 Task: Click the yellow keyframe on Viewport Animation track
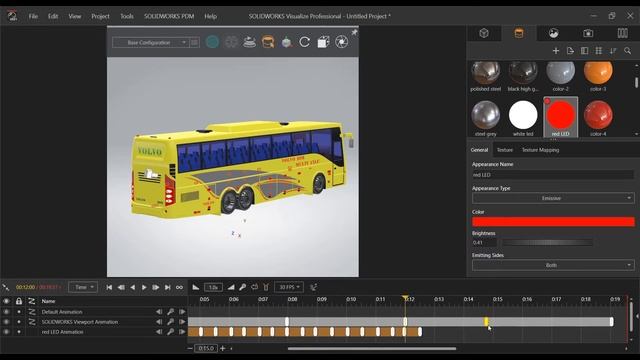tap(486, 322)
